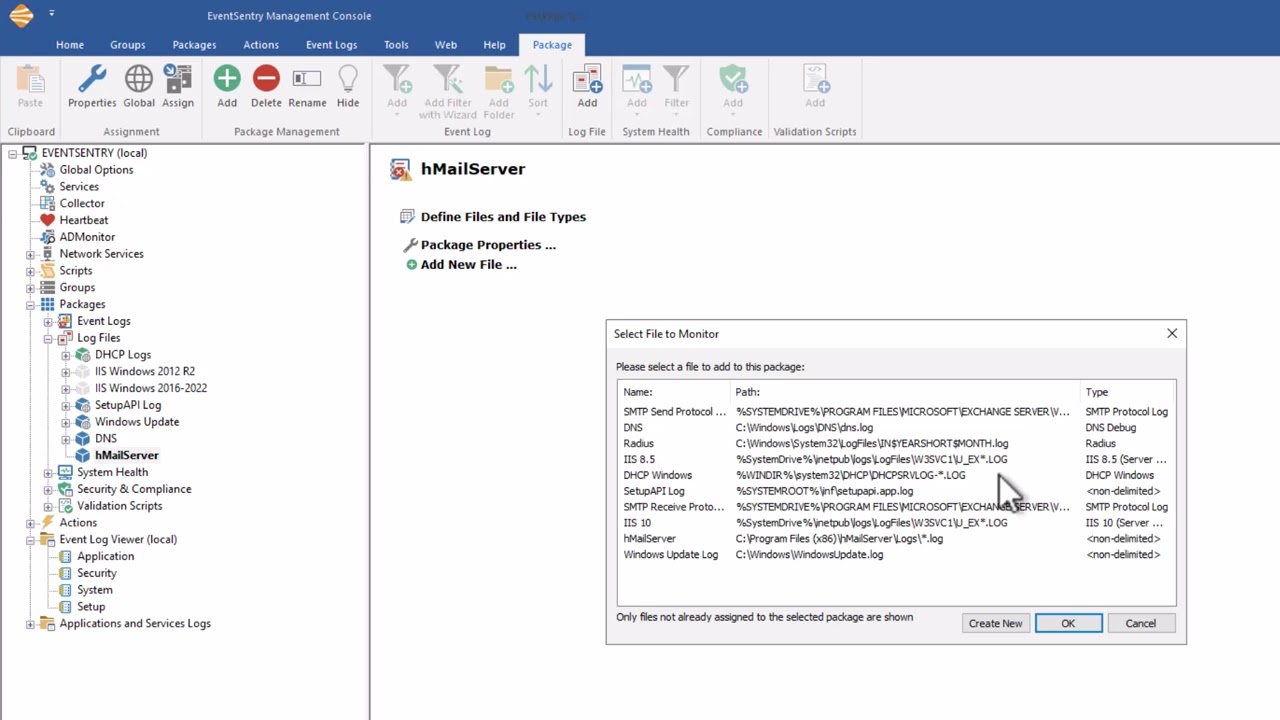The height and width of the screenshot is (720, 1280).
Task: Open the Web ribbon tab
Action: 446,45
